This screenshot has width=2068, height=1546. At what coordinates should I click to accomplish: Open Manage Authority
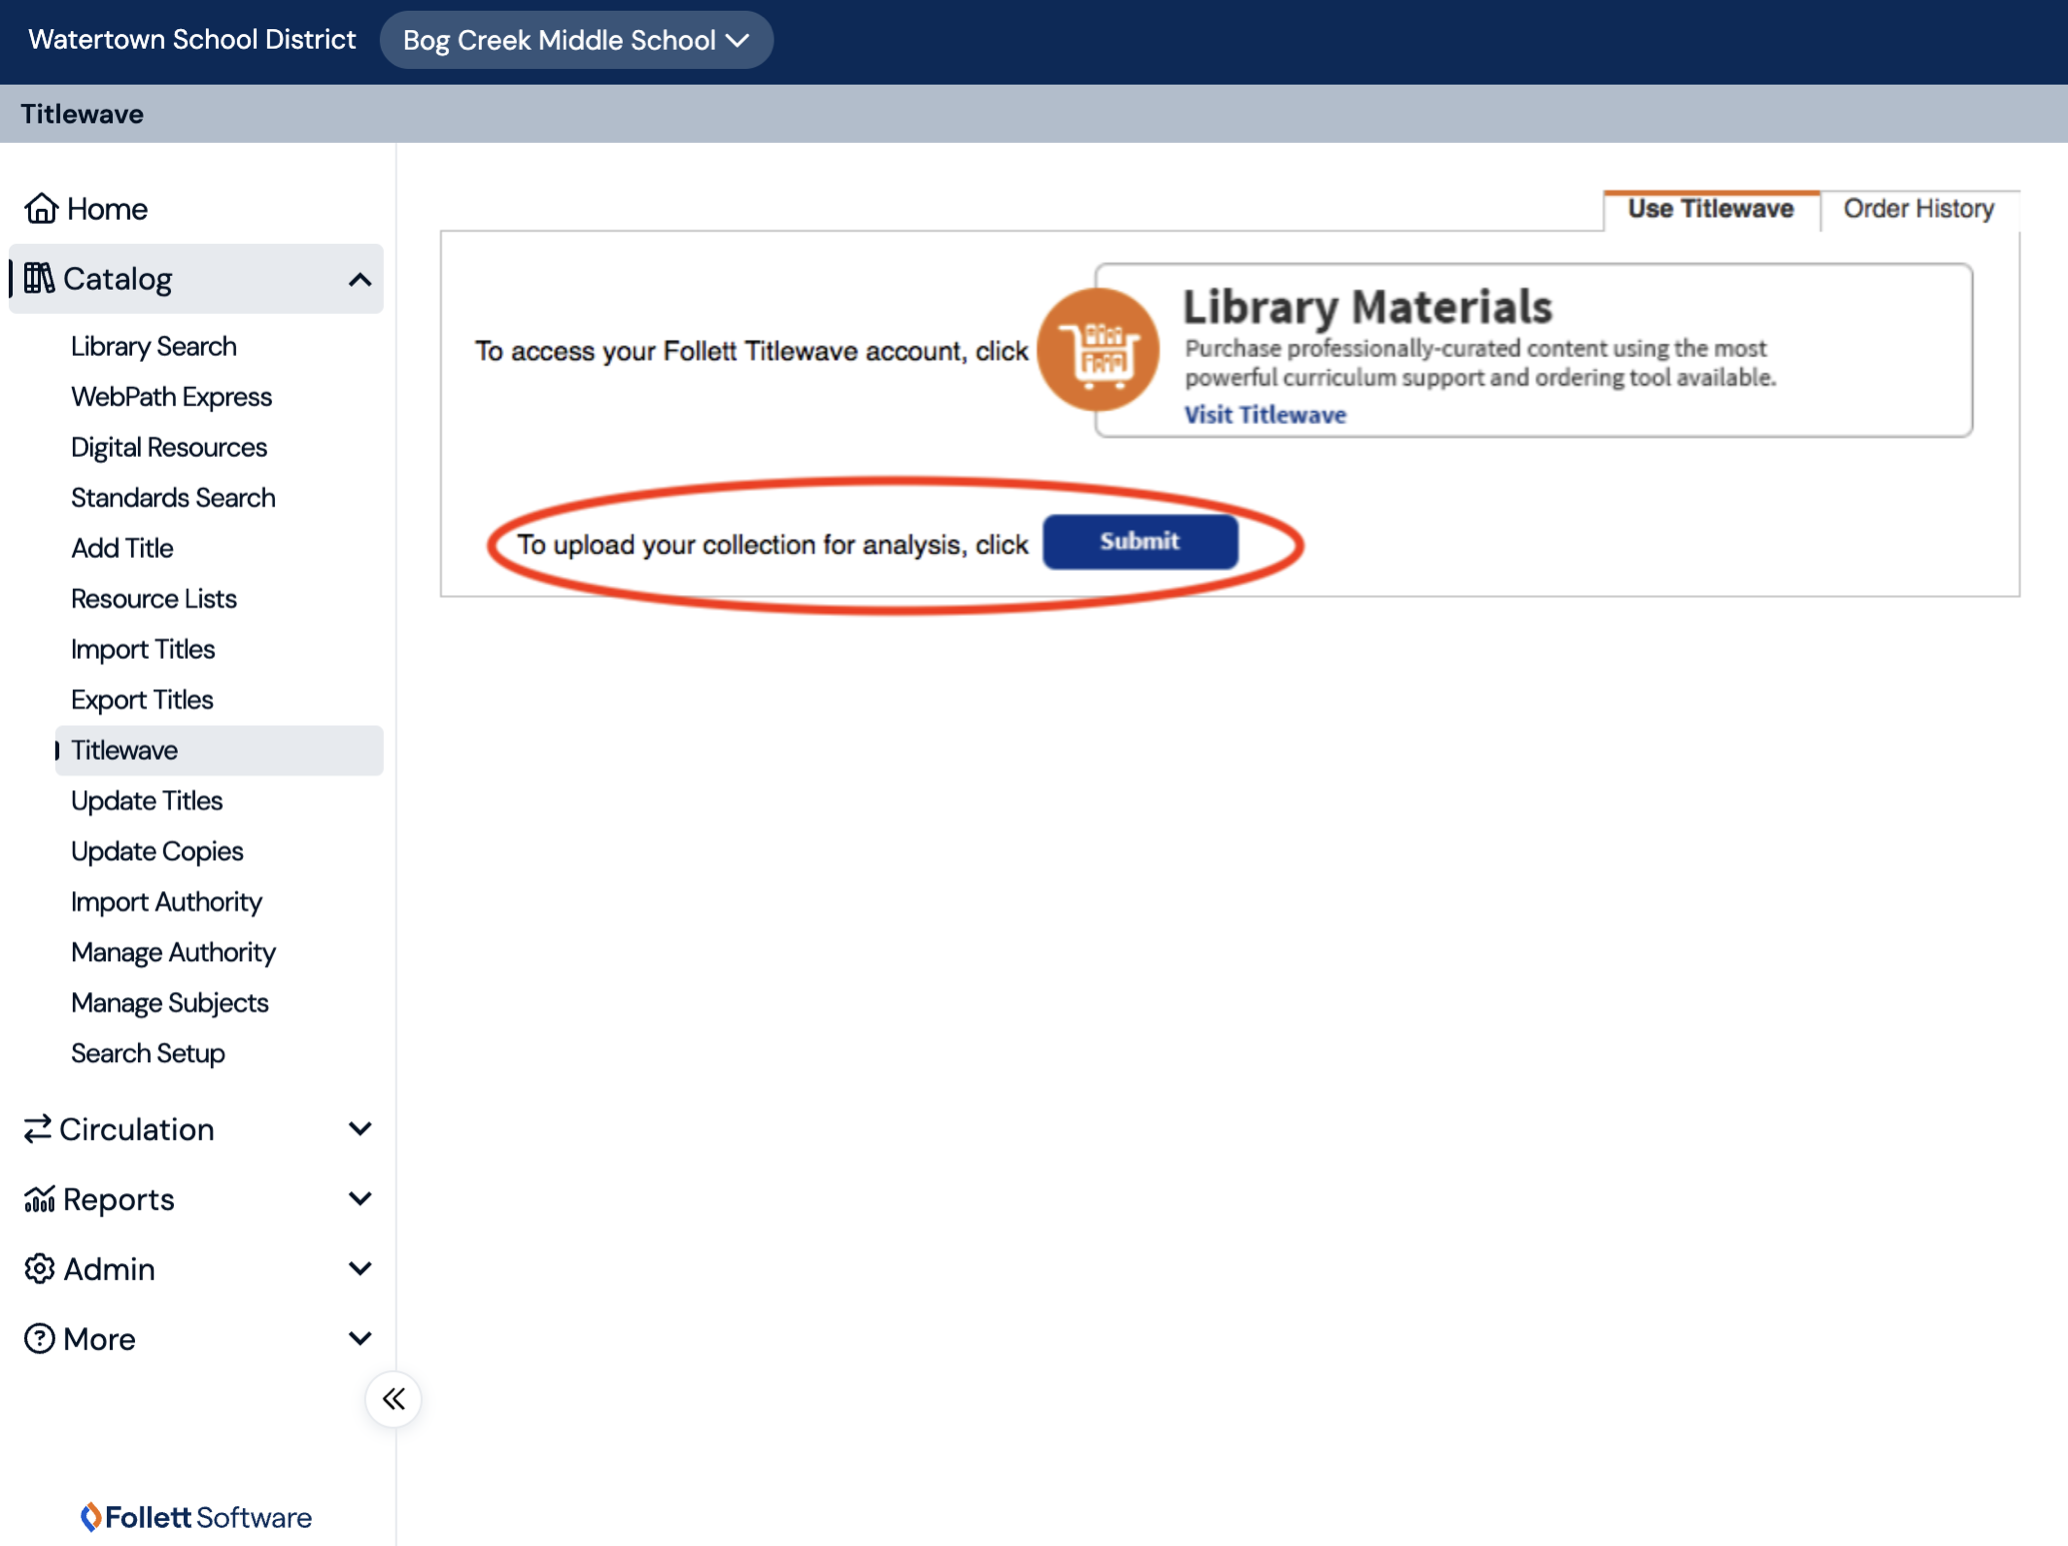[x=173, y=952]
